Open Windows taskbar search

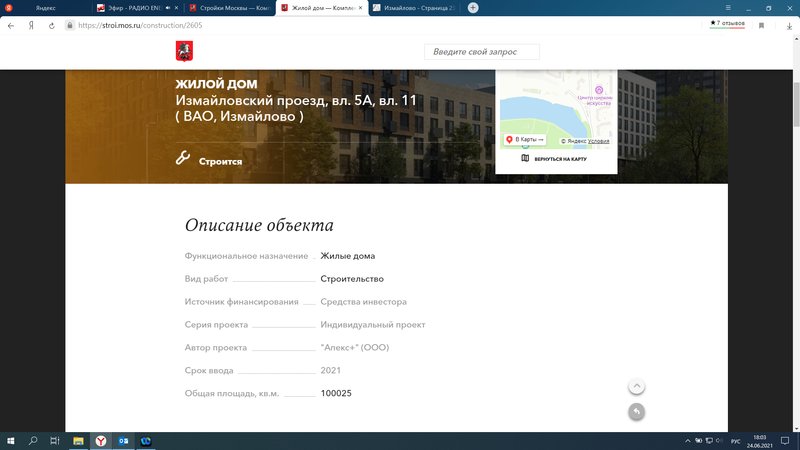click(x=33, y=441)
